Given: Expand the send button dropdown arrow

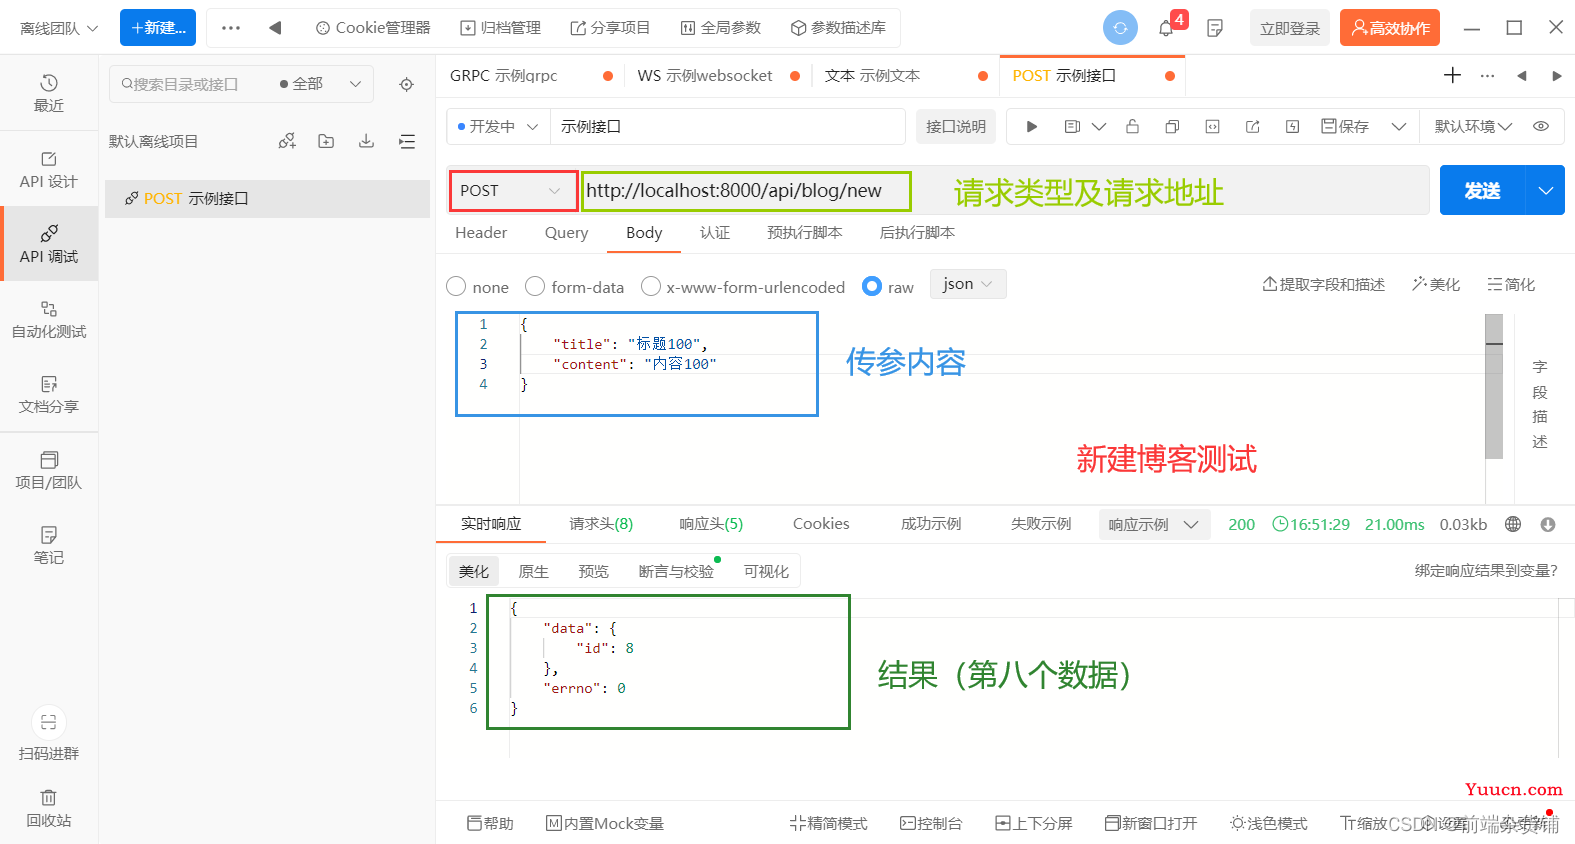Looking at the screenshot, I should coord(1545,191).
